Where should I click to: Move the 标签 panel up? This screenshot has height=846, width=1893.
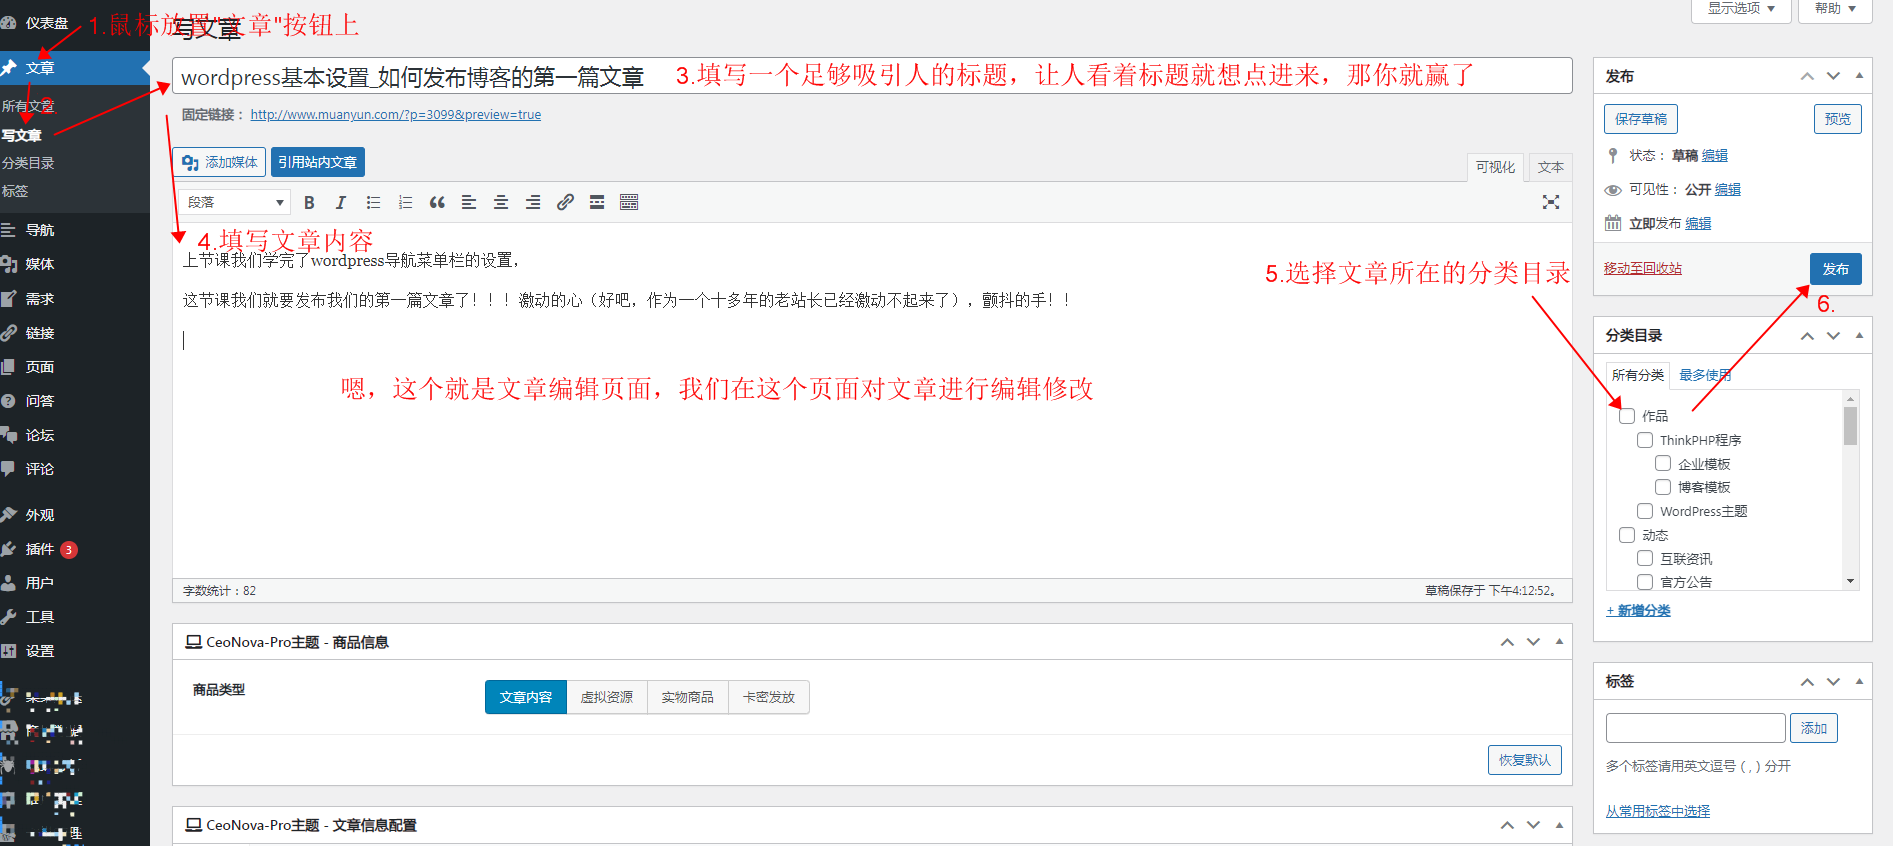pyautogui.click(x=1807, y=682)
